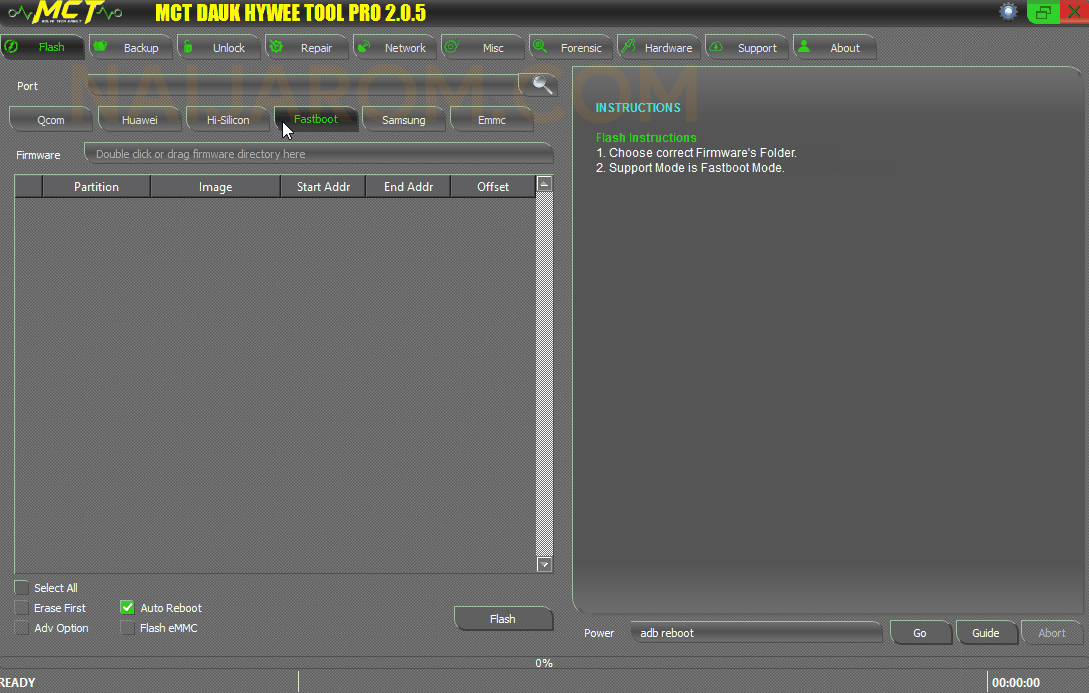Select the Emmc flash mode
Screen dimensions: 1089x693
click(492, 119)
